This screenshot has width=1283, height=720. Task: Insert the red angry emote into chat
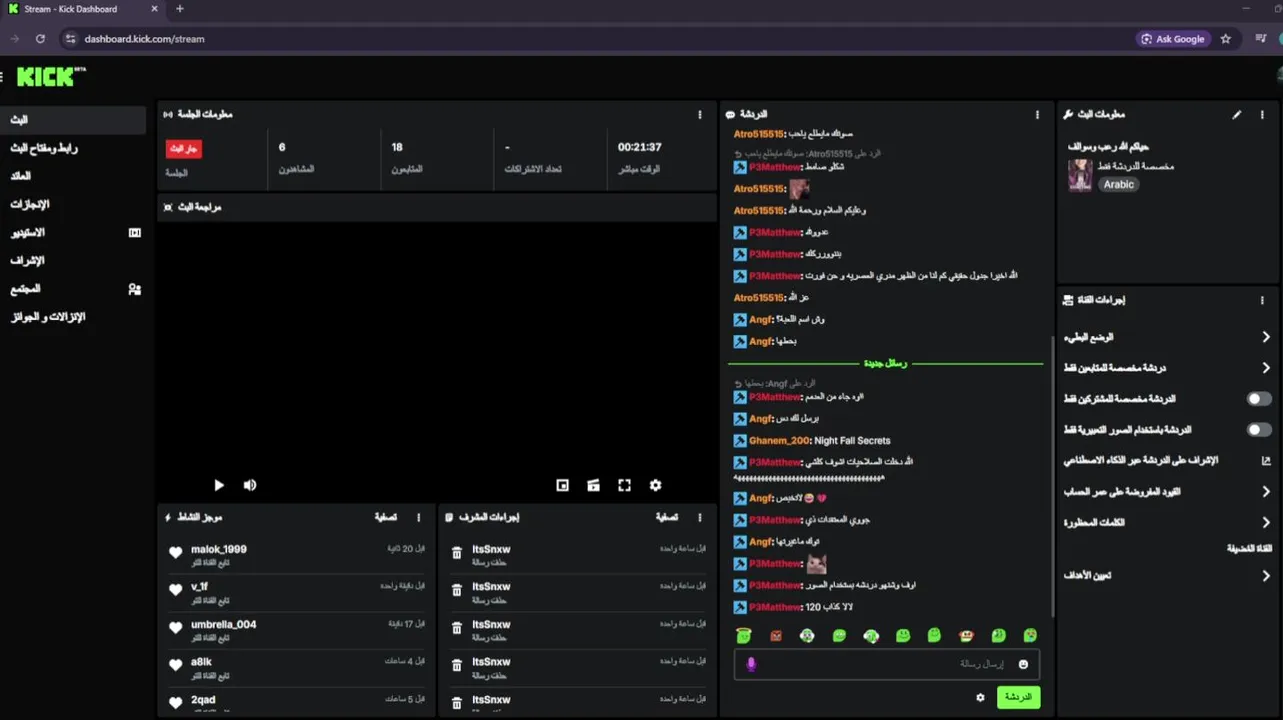pos(776,636)
